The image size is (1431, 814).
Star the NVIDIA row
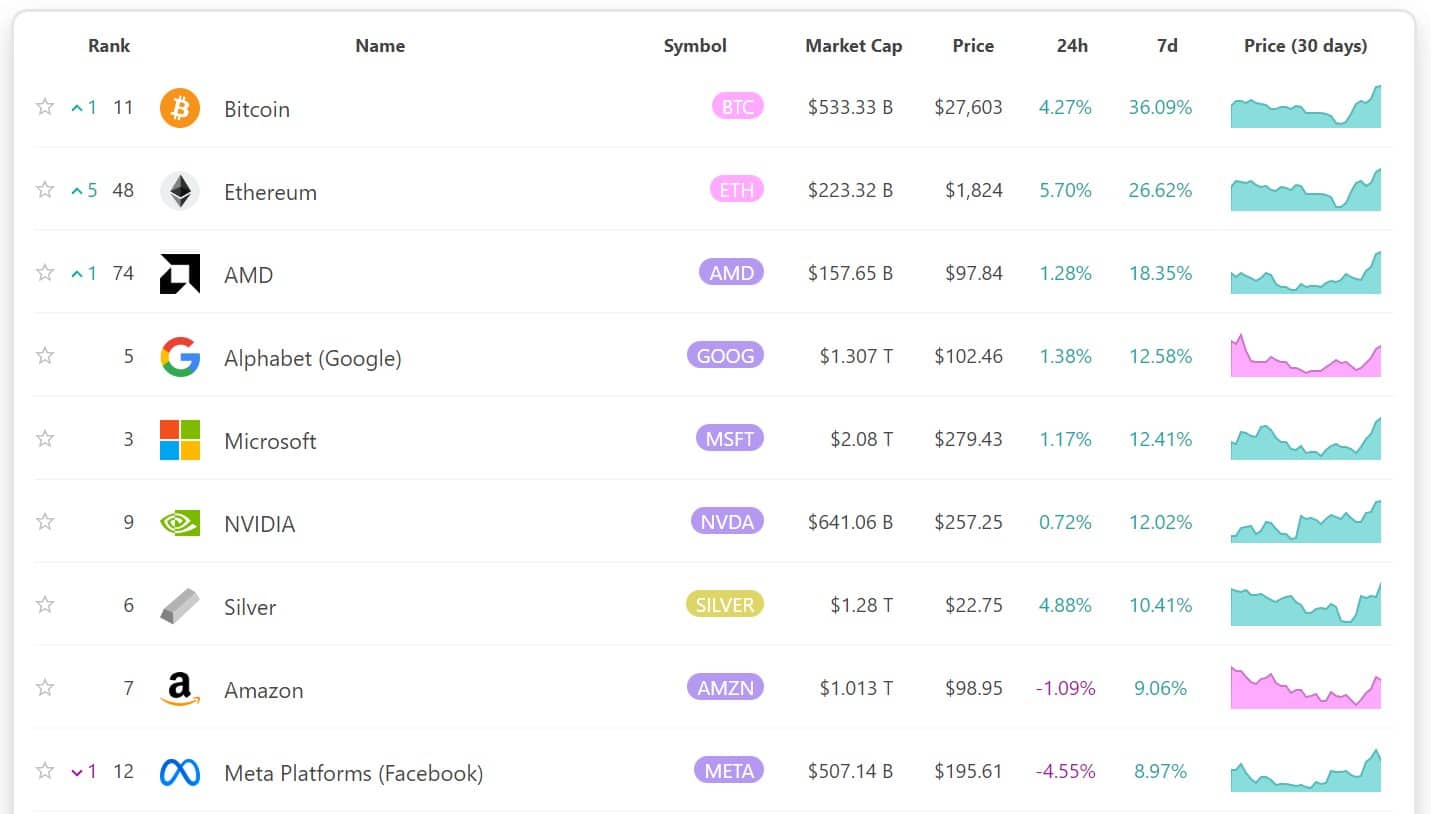coord(45,522)
